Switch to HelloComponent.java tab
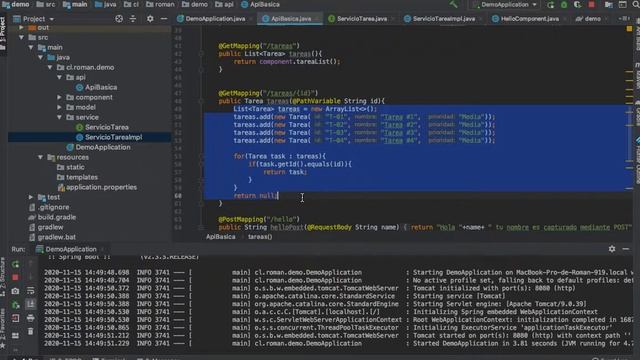640x360 pixels. pos(529,19)
